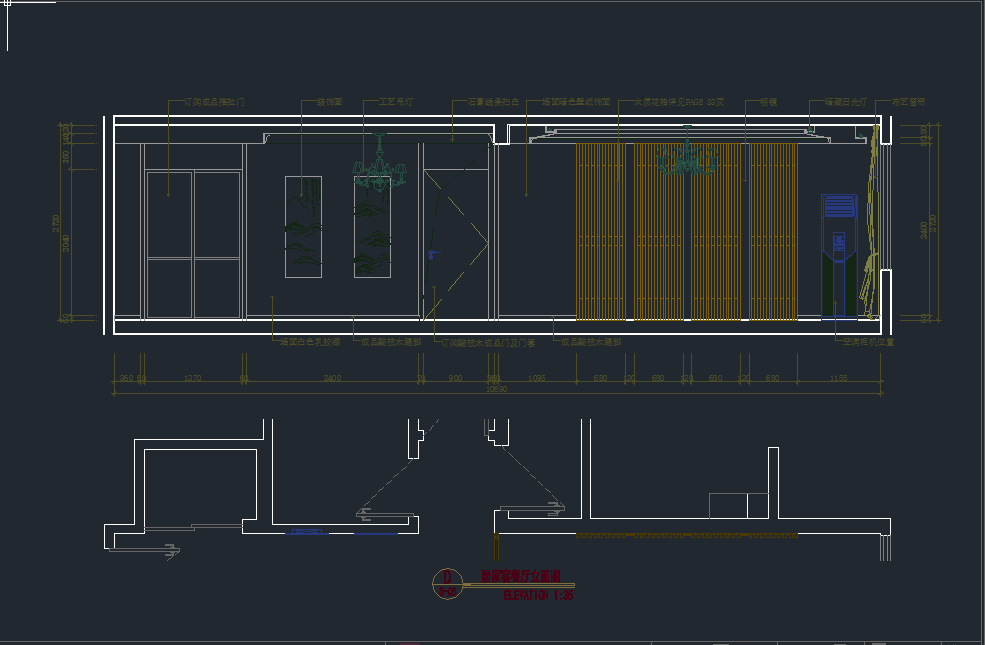Select the right decorative painting frame
The image size is (985, 645).
point(372,227)
